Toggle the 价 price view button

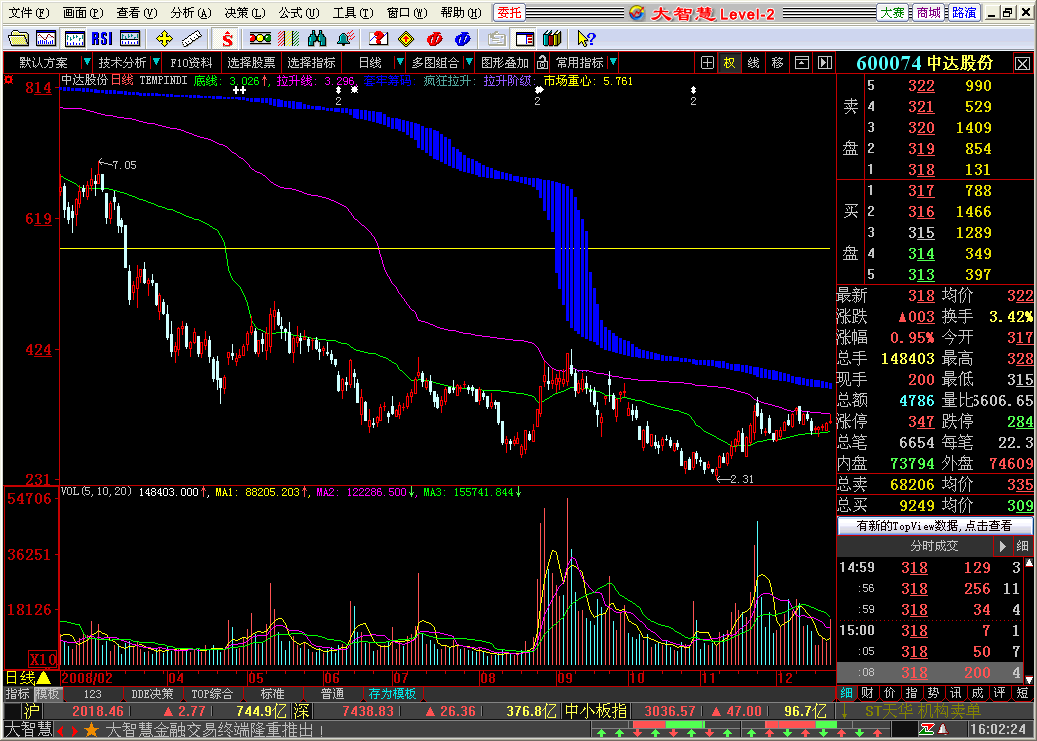[890, 693]
